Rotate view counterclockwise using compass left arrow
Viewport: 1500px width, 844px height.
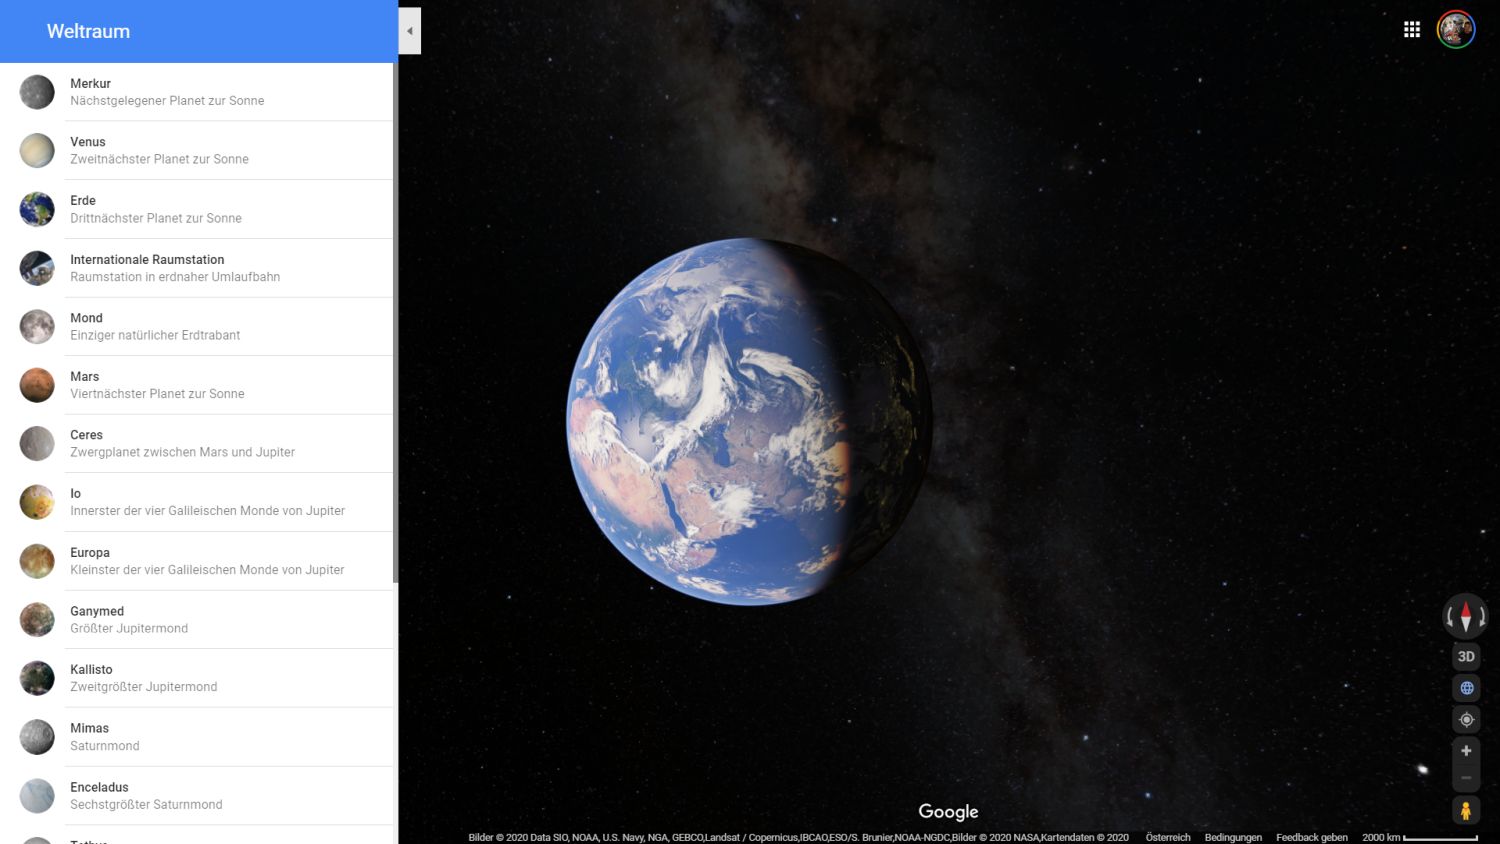(1449, 618)
